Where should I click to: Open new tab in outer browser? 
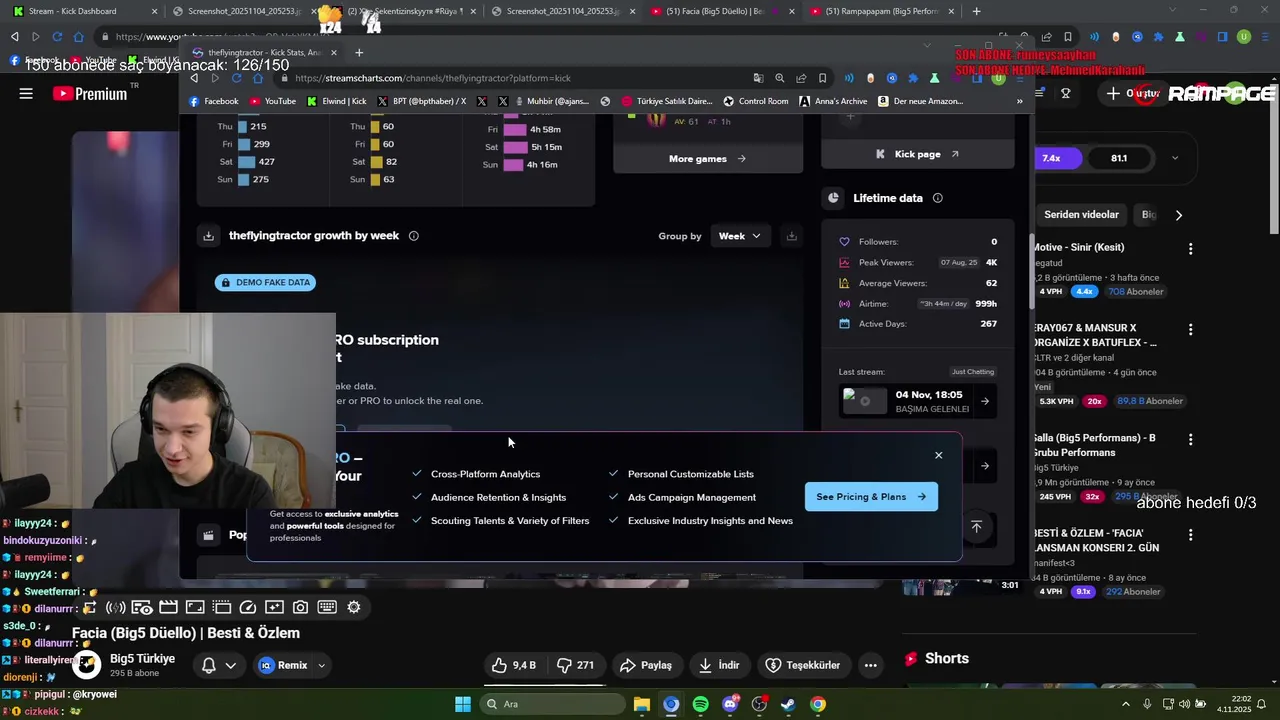tap(976, 11)
